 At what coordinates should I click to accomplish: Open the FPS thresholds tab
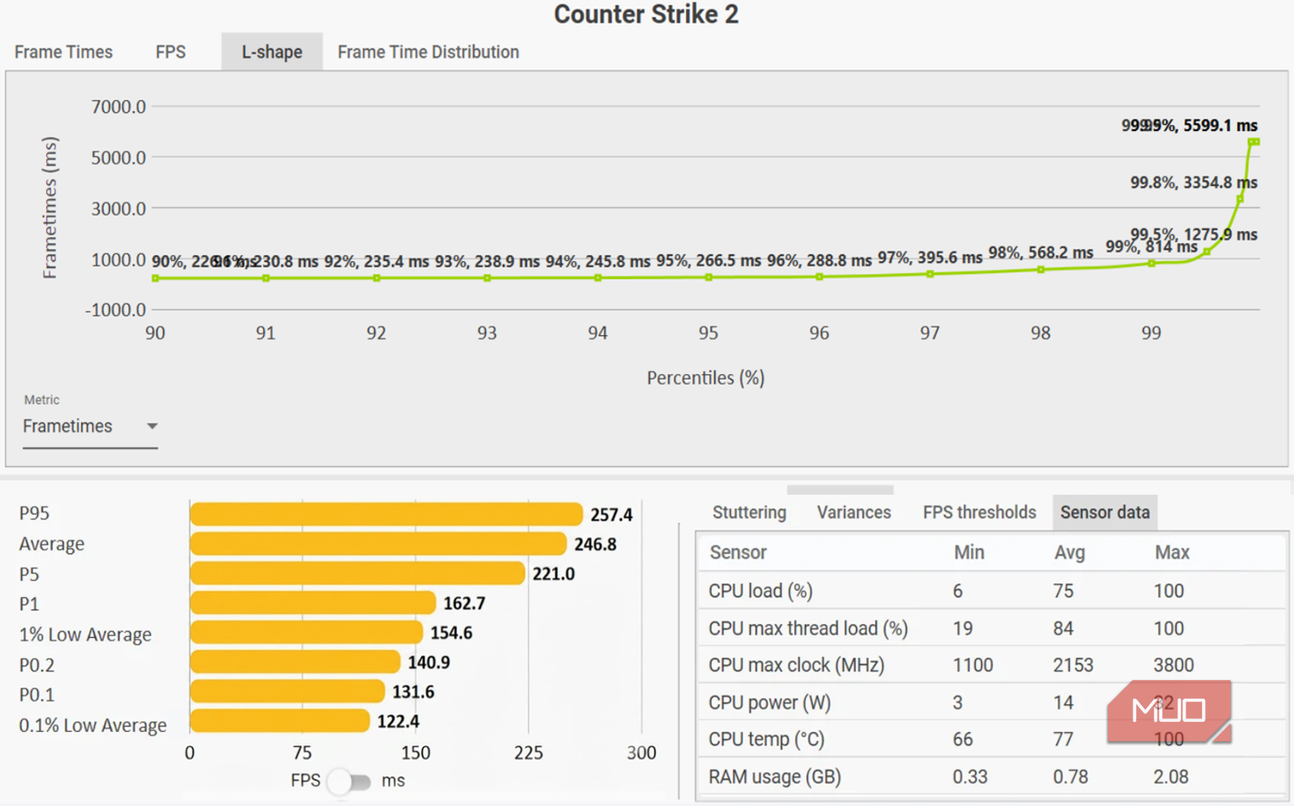point(979,512)
